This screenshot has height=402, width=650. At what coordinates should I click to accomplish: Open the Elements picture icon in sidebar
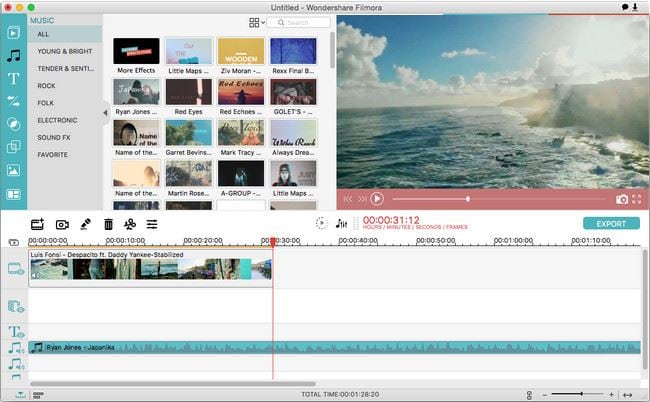coord(13,170)
